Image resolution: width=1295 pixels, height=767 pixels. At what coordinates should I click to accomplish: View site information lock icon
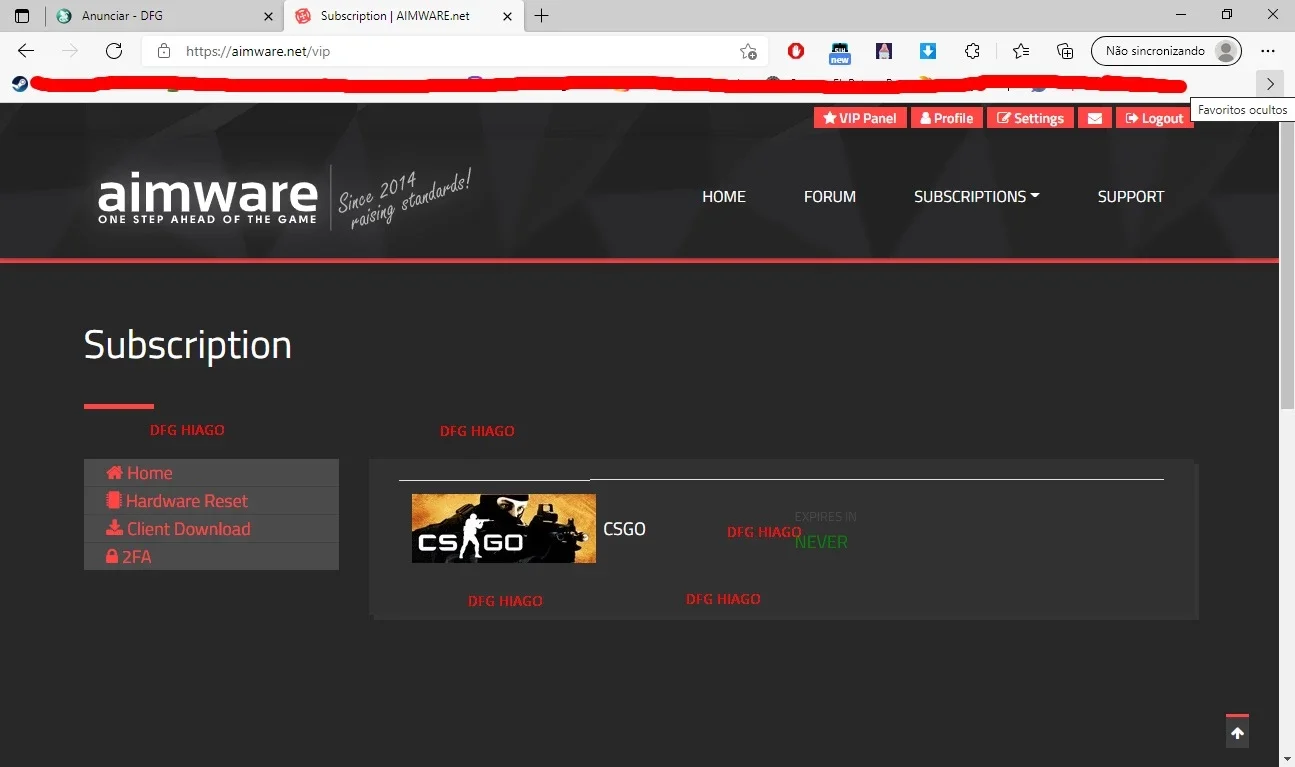coord(164,51)
